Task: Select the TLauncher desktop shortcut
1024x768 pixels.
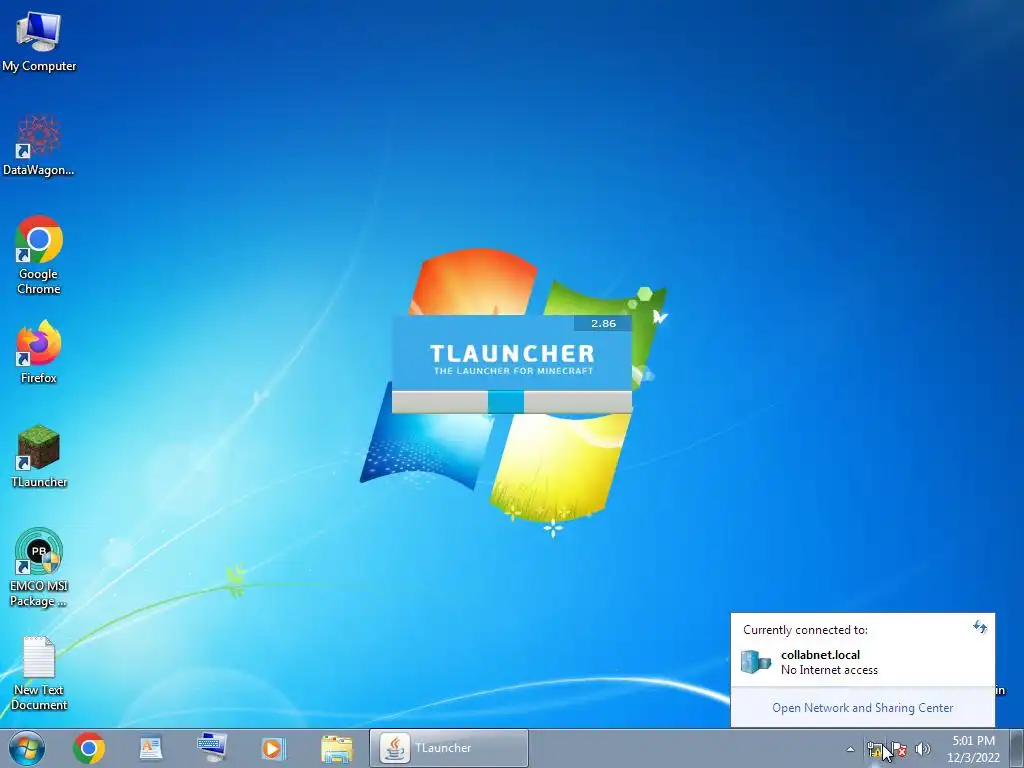Action: click(x=39, y=456)
